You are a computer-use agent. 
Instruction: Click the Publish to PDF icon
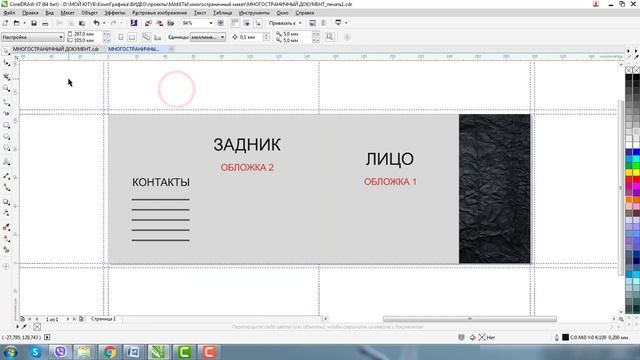[171, 23]
